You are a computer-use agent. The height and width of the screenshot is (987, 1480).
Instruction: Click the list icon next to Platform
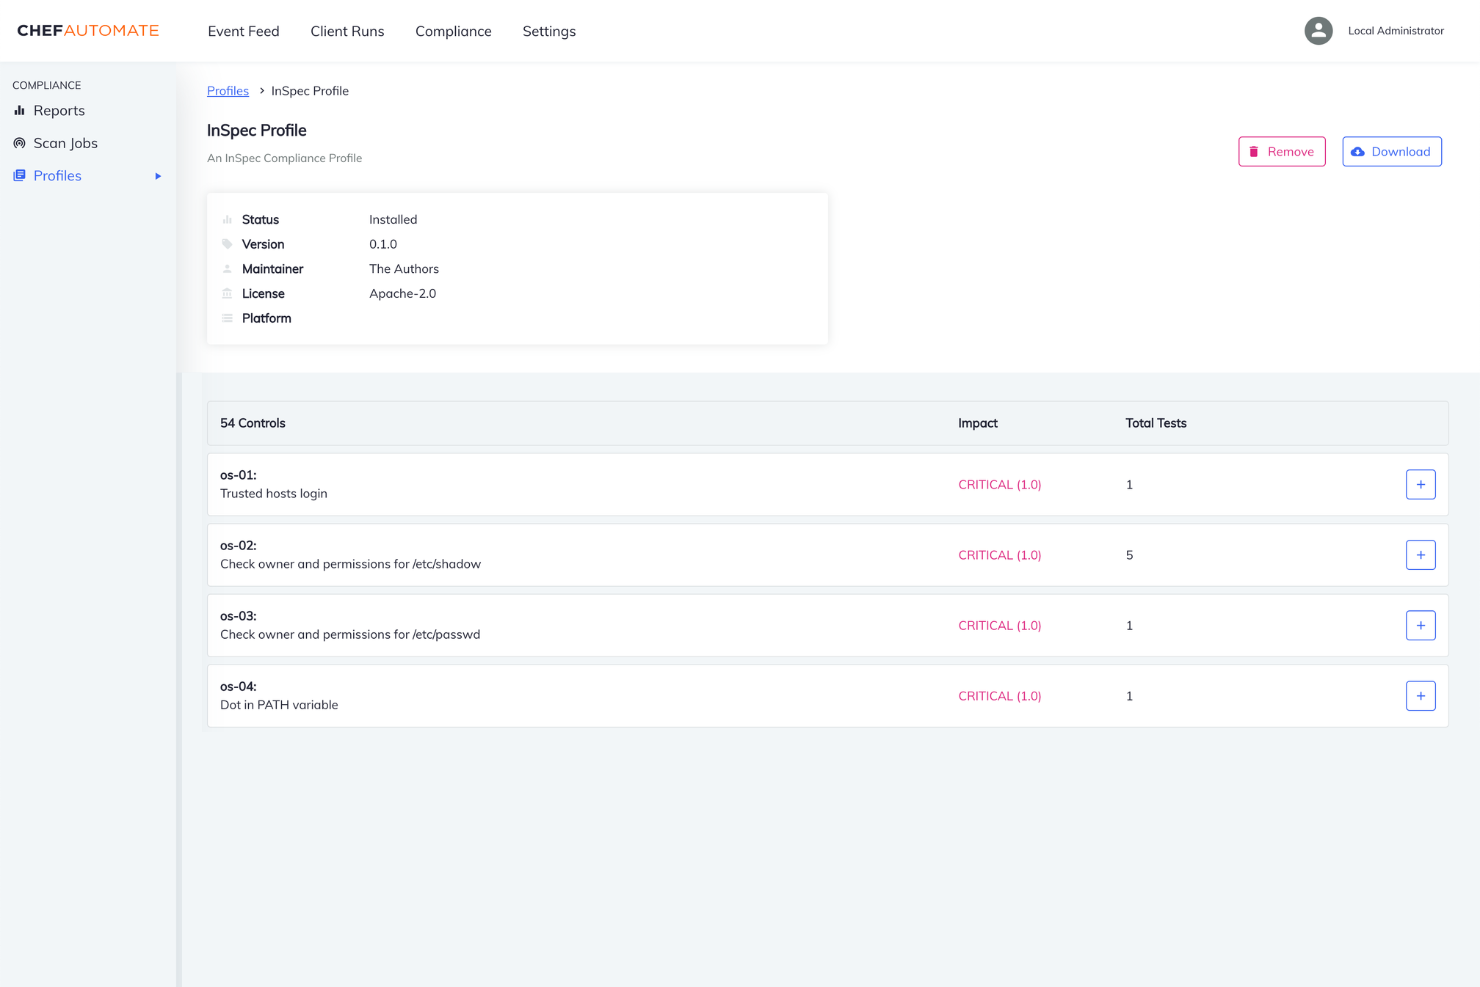(227, 317)
